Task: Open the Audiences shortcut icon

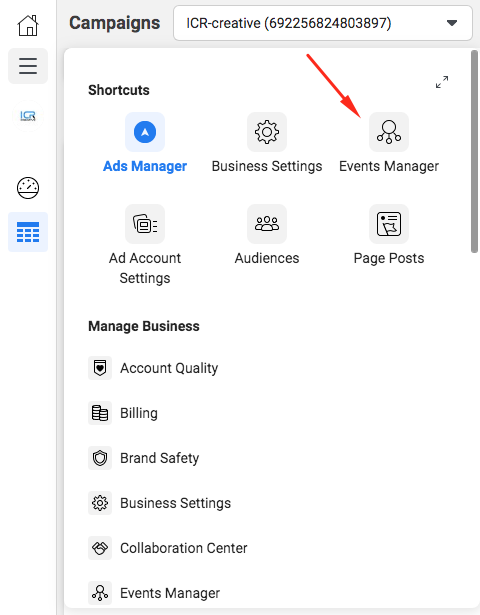Action: pyautogui.click(x=267, y=224)
